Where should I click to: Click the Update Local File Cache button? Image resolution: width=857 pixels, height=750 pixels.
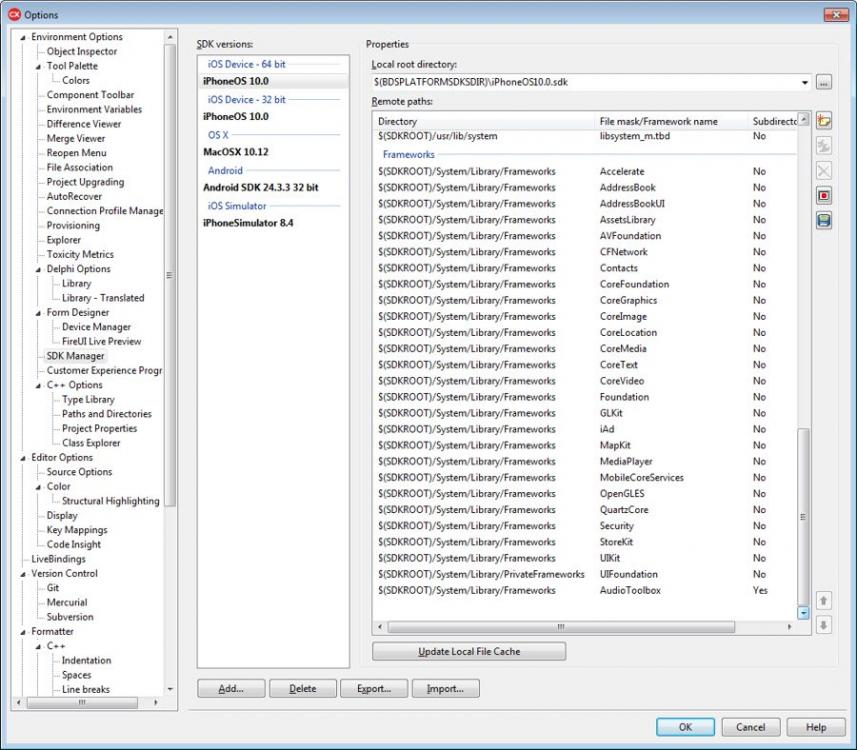click(469, 651)
